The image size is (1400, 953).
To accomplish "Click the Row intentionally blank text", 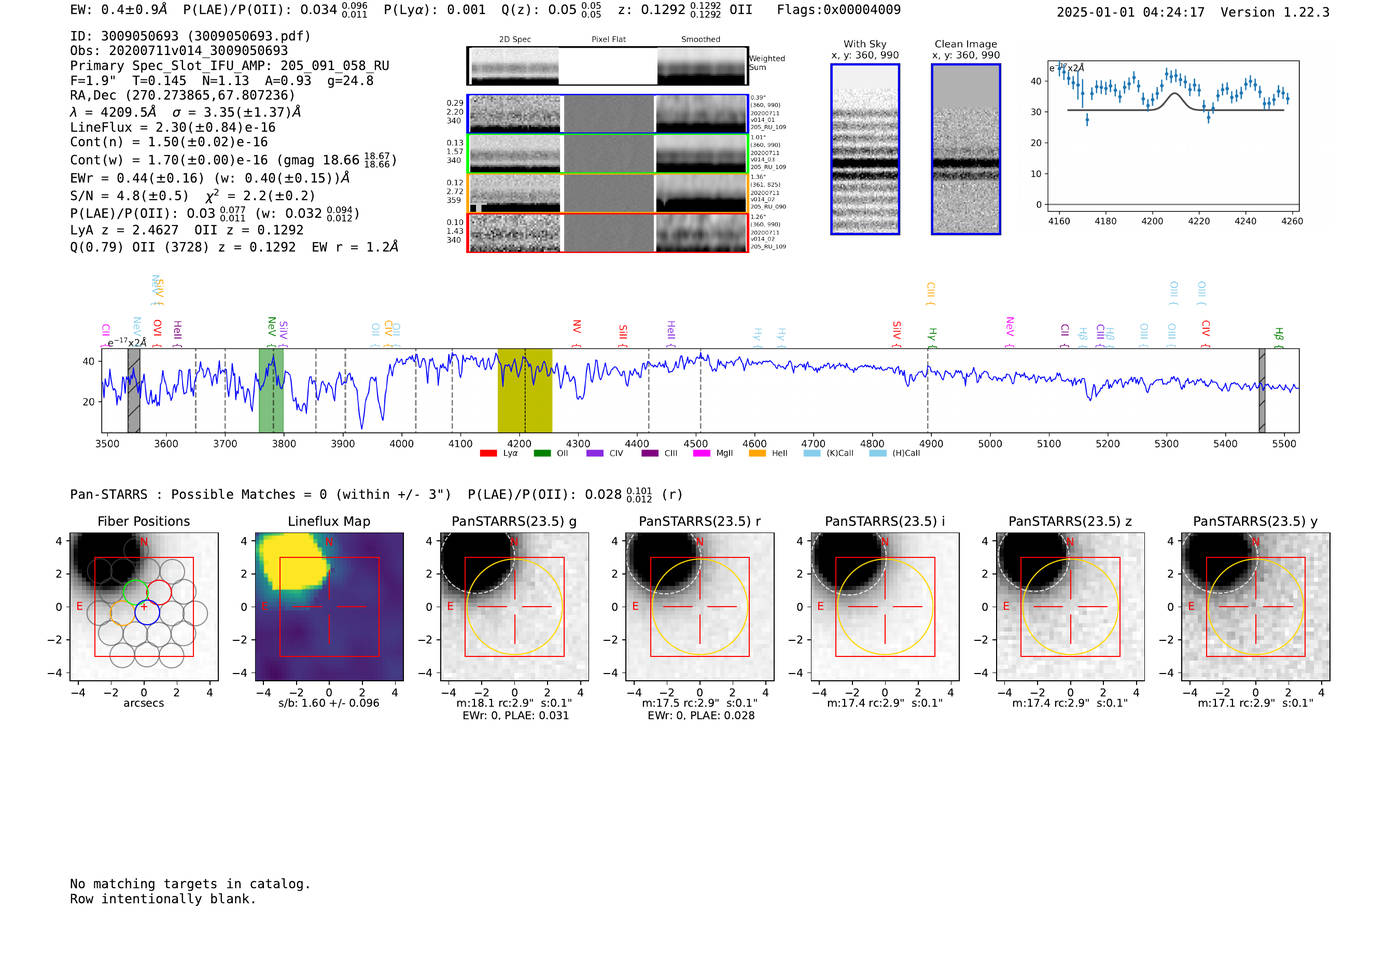I will pyautogui.click(x=163, y=898).
